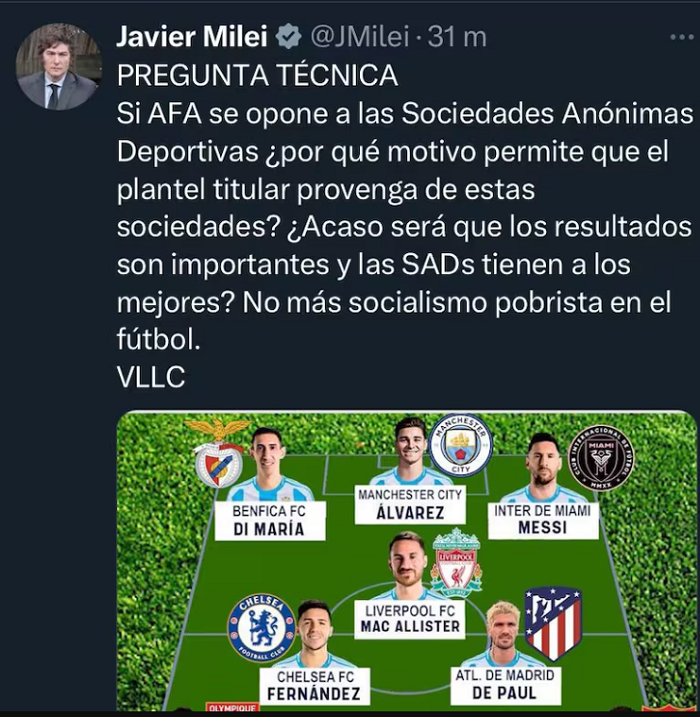
Task: Click the PREGUNTA TÉCNICA tweet text
Action: tap(257, 75)
